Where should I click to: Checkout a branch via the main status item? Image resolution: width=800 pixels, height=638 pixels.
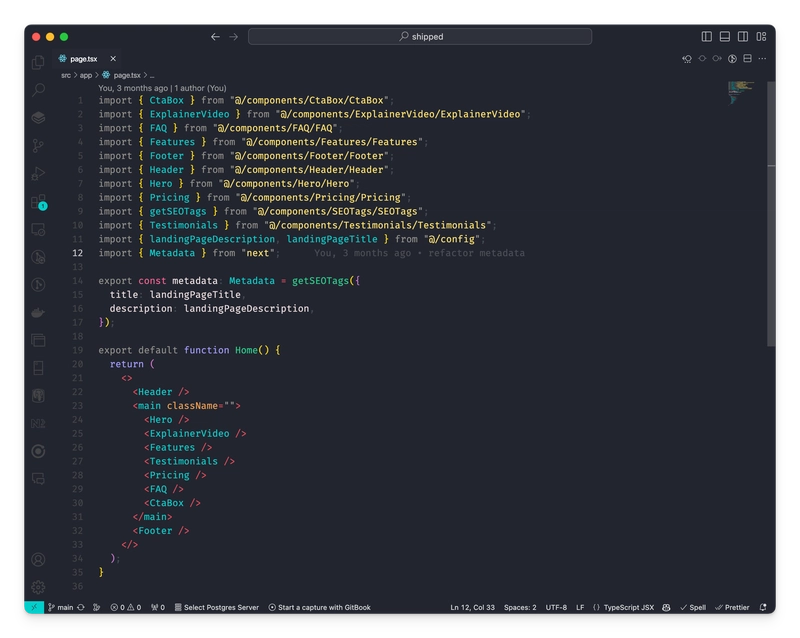[61, 607]
